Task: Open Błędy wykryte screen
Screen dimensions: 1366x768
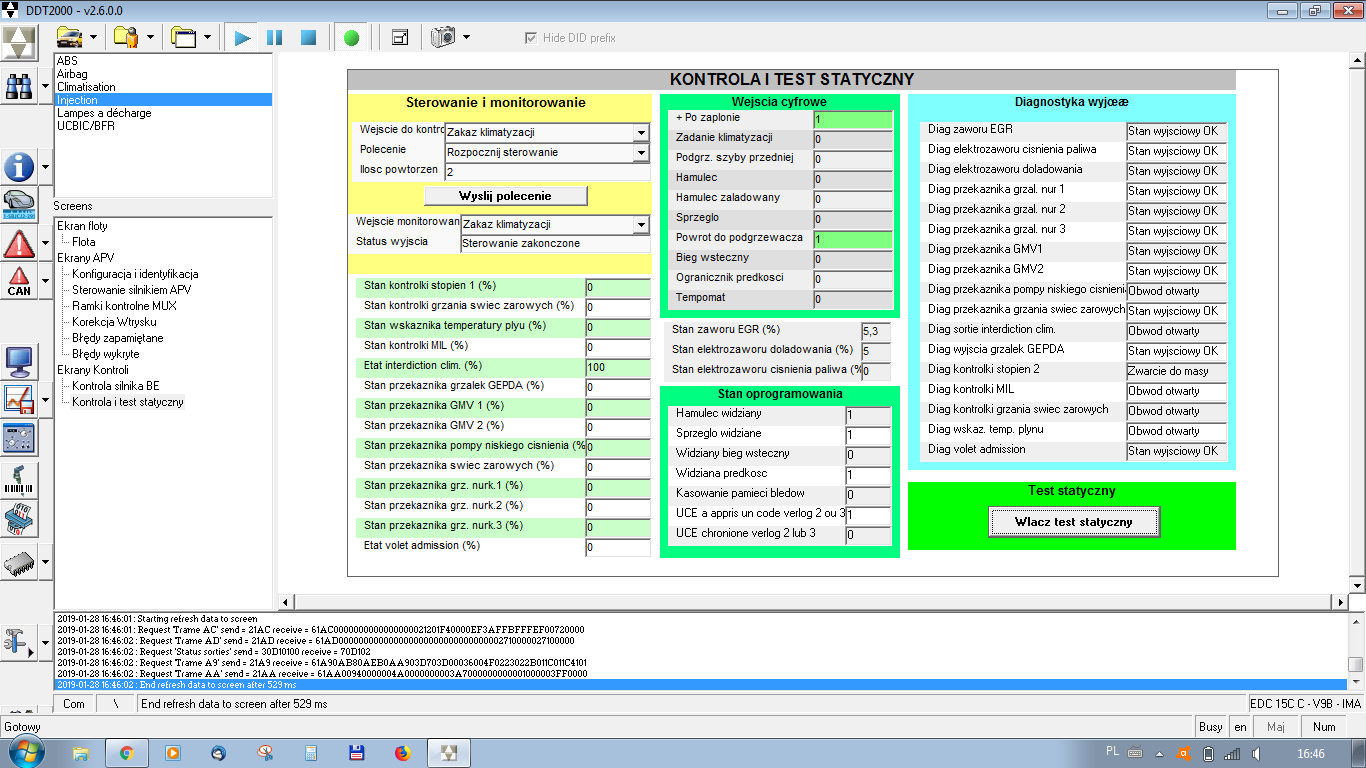Action: click(105, 354)
